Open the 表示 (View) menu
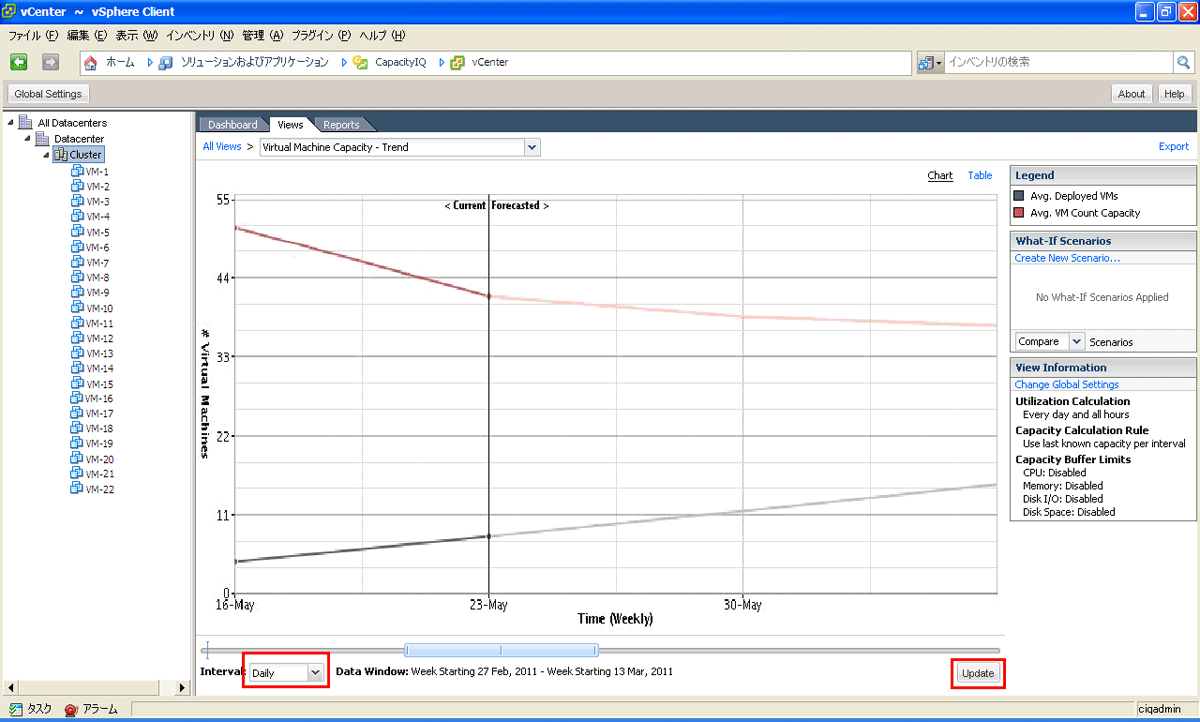Screen dimensions: 1200x722 click(x=137, y=35)
